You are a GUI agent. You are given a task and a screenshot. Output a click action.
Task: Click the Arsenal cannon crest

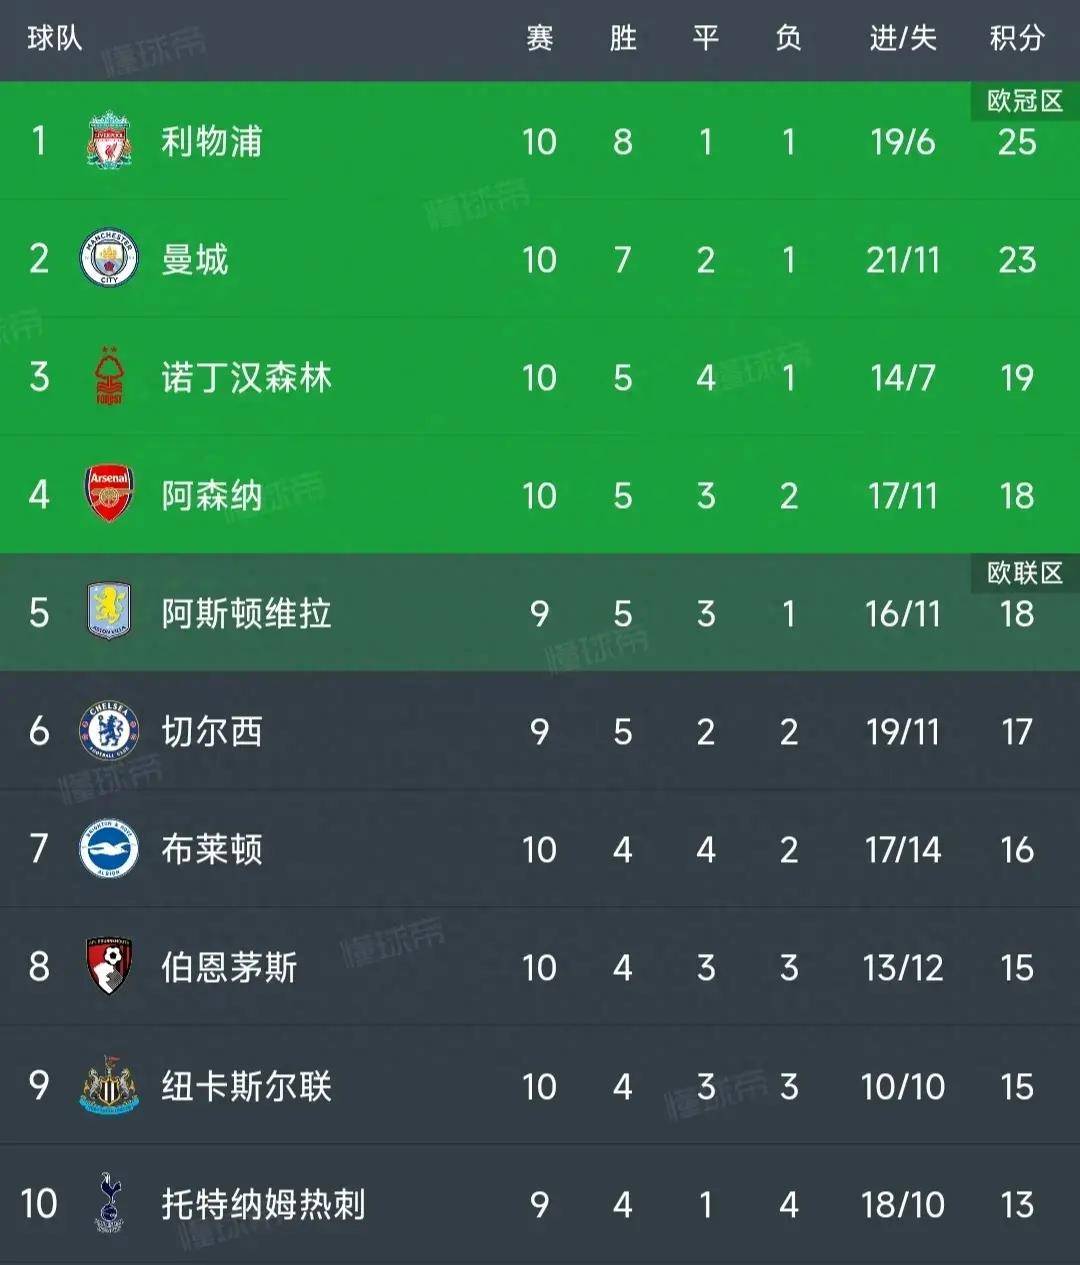tap(109, 494)
